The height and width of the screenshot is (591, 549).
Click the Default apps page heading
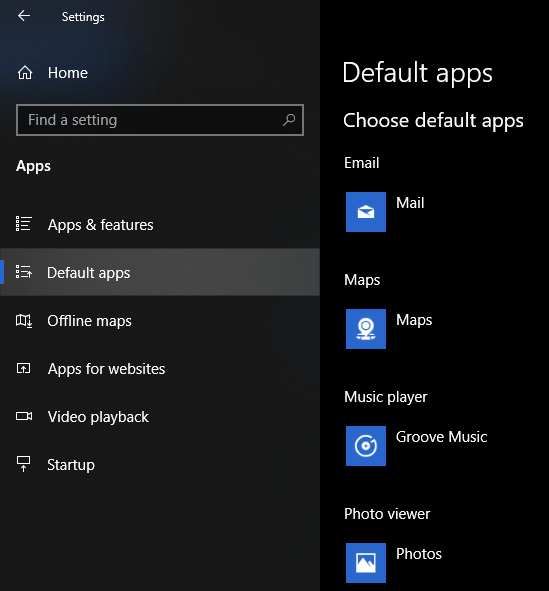point(417,73)
